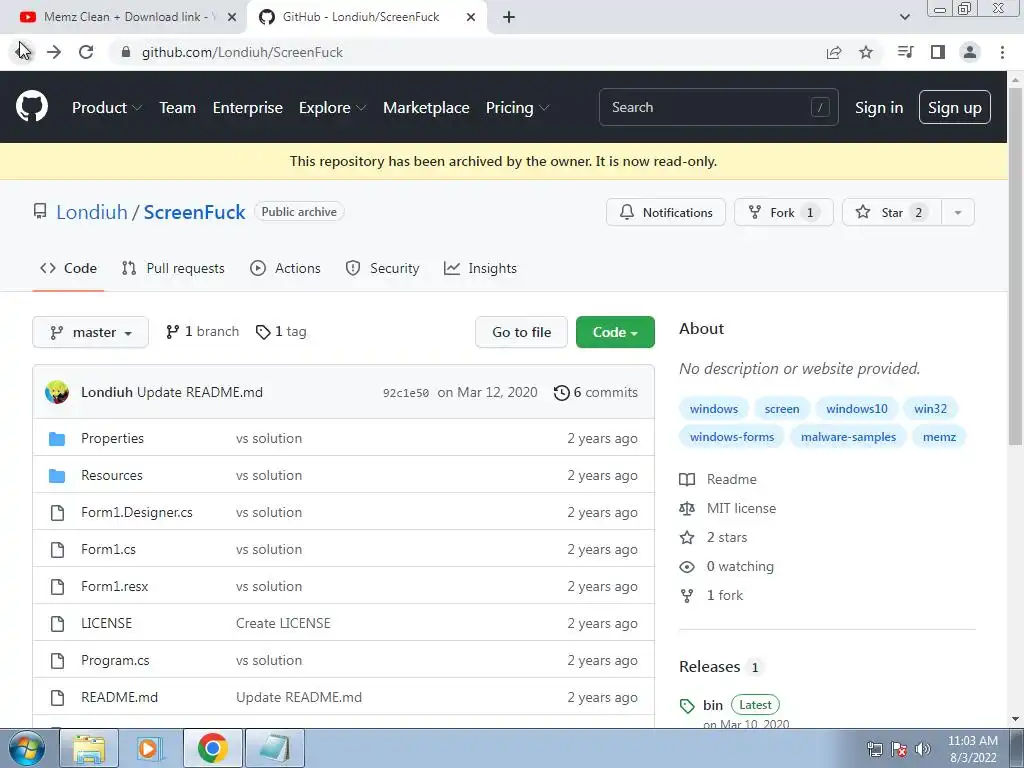Click the Sign up button
This screenshot has width=1024, height=768.
click(954, 108)
